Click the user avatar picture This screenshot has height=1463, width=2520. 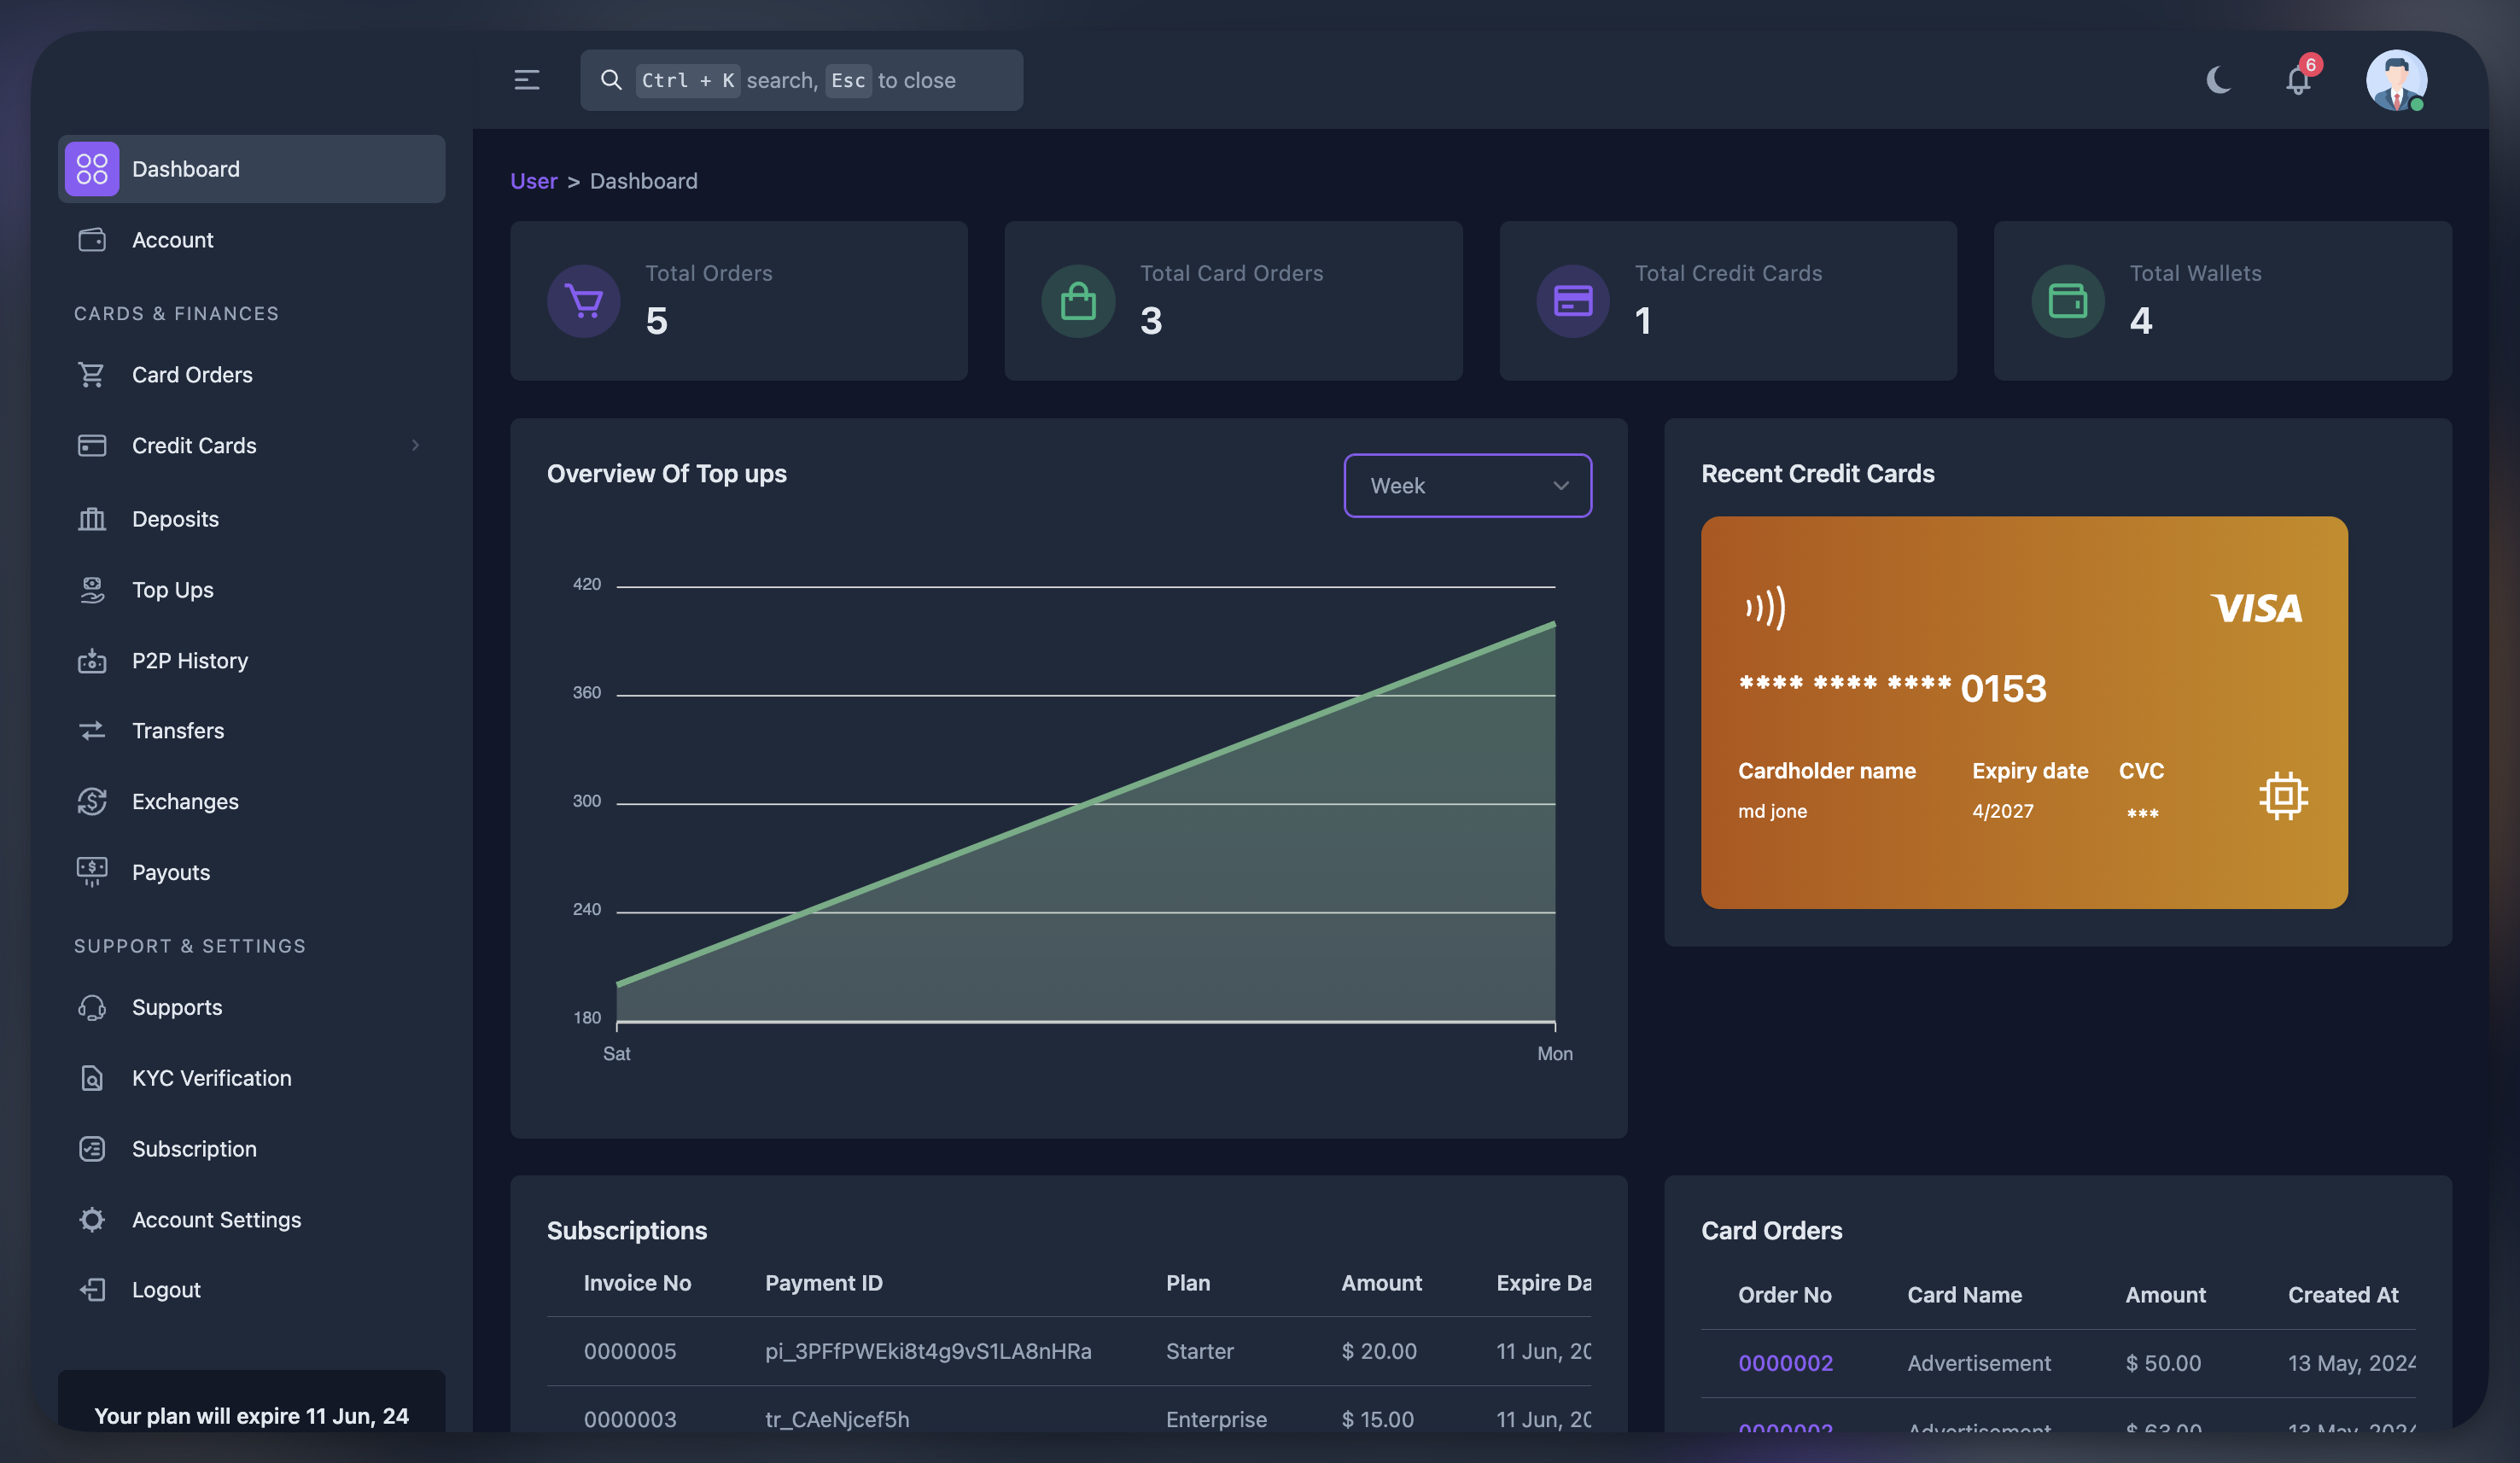pos(2396,80)
